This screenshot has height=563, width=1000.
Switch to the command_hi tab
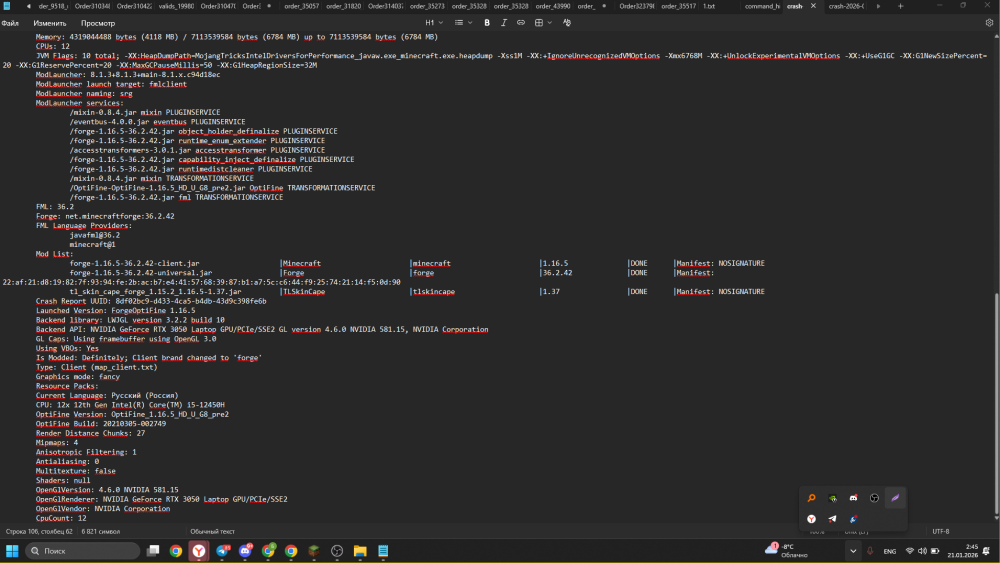762,6
